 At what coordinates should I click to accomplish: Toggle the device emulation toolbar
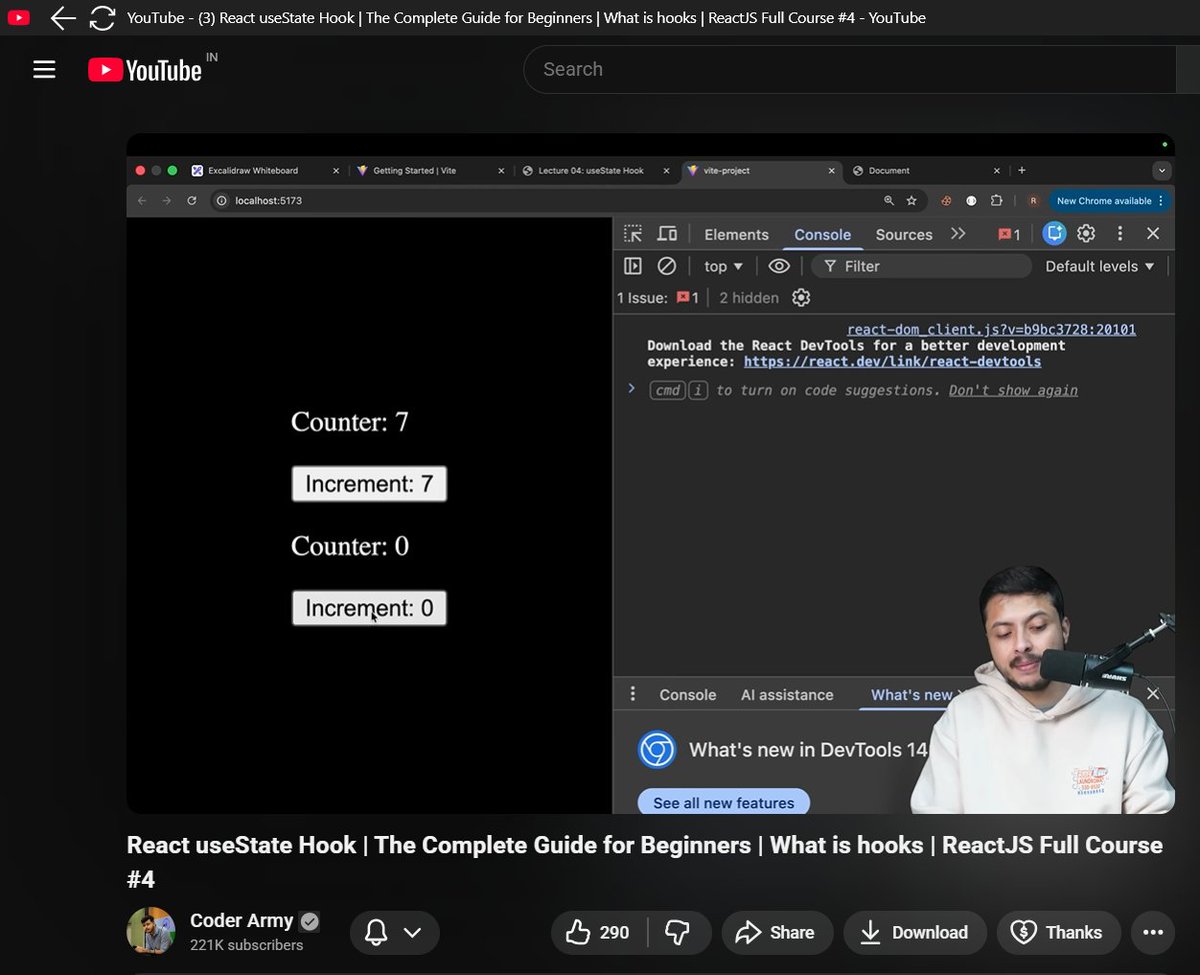tap(666, 233)
